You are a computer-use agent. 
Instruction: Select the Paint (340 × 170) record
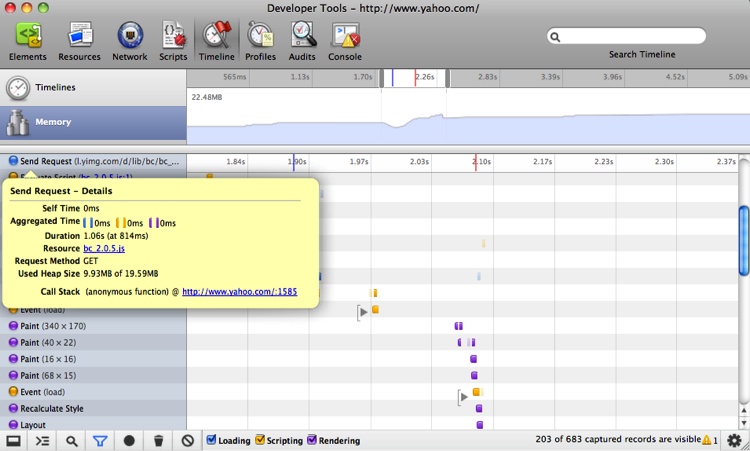click(93, 326)
